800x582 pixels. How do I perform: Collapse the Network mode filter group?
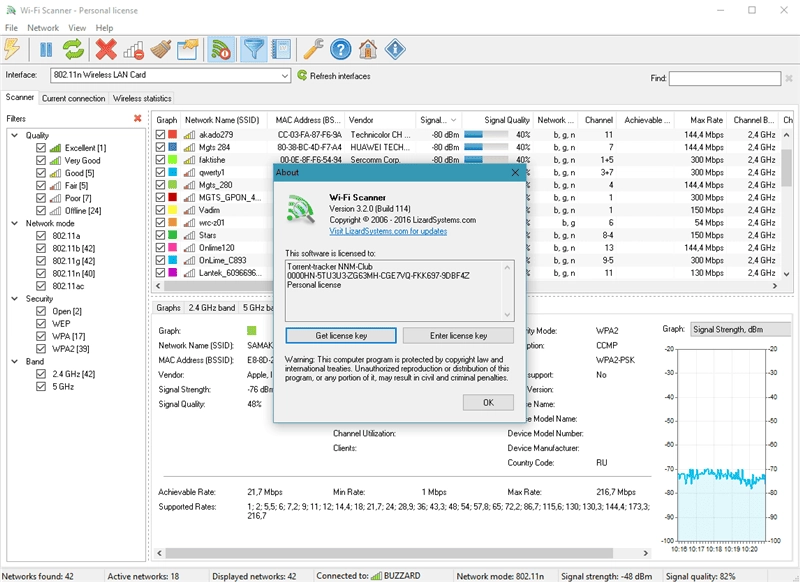(x=15, y=223)
